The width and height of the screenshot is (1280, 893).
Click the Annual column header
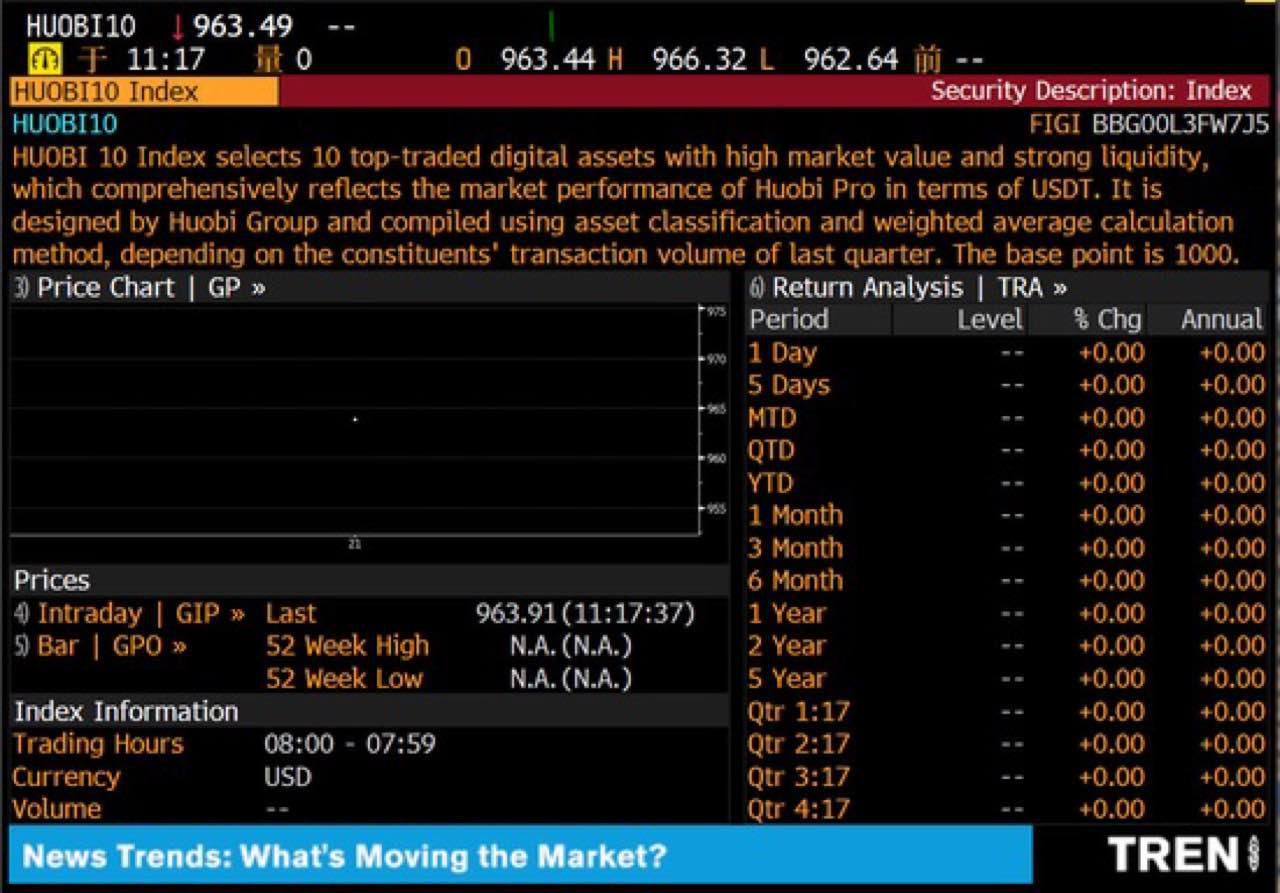tap(1222, 320)
